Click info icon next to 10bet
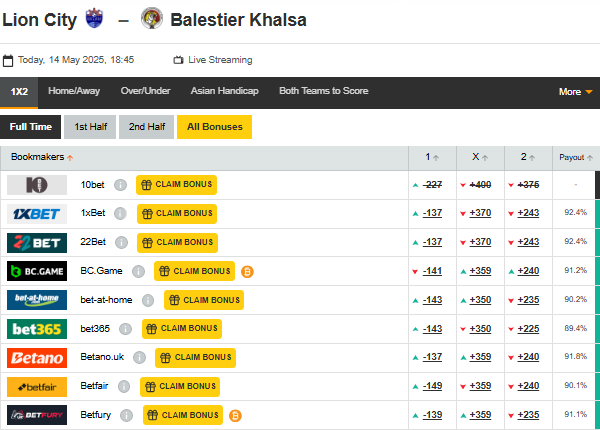This screenshot has width=600, height=430. [x=120, y=185]
